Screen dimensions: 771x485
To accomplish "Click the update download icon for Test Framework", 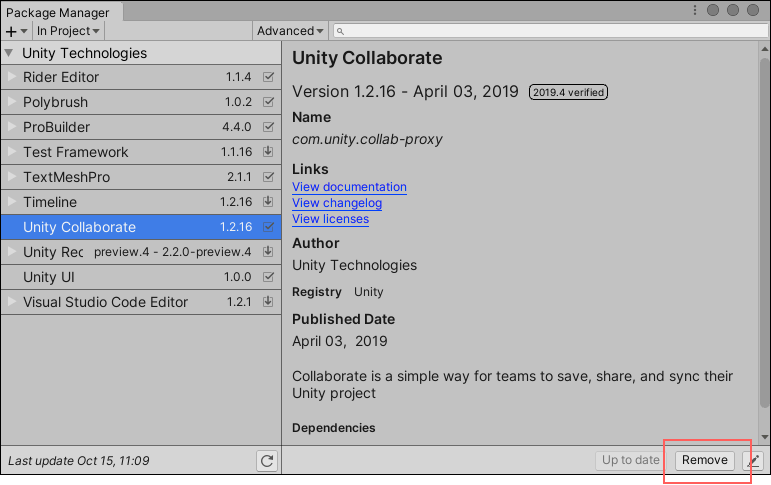I will 268,152.
